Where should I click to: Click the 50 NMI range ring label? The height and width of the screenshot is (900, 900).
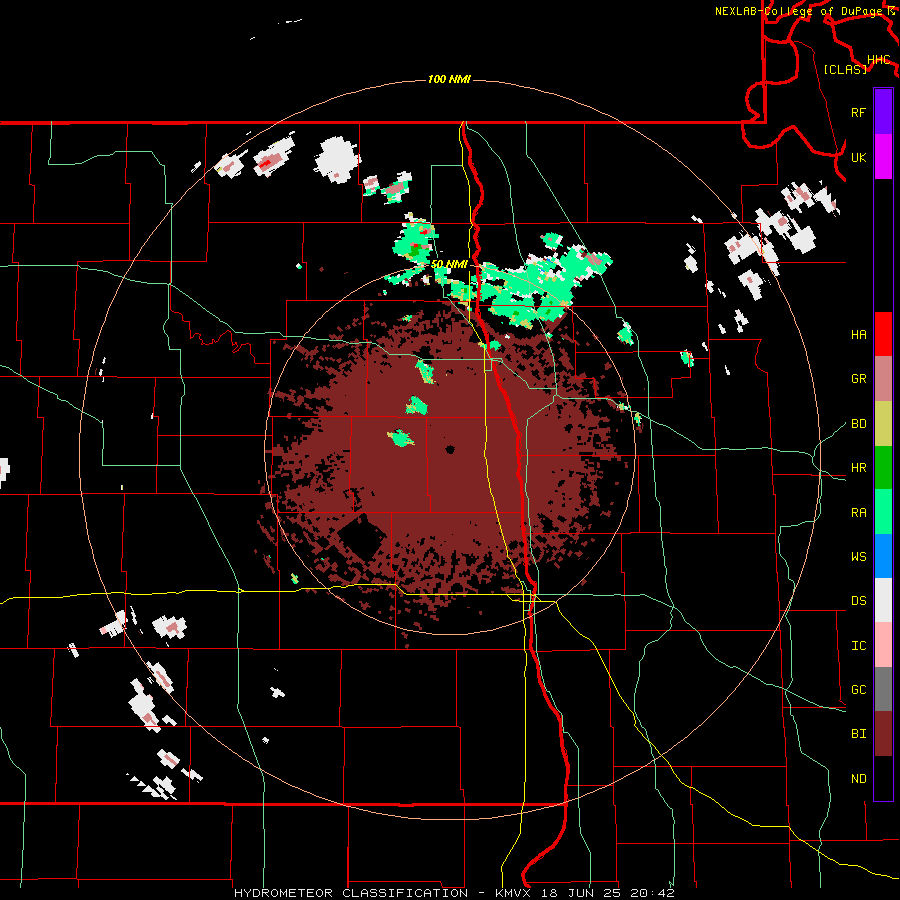pyautogui.click(x=449, y=264)
